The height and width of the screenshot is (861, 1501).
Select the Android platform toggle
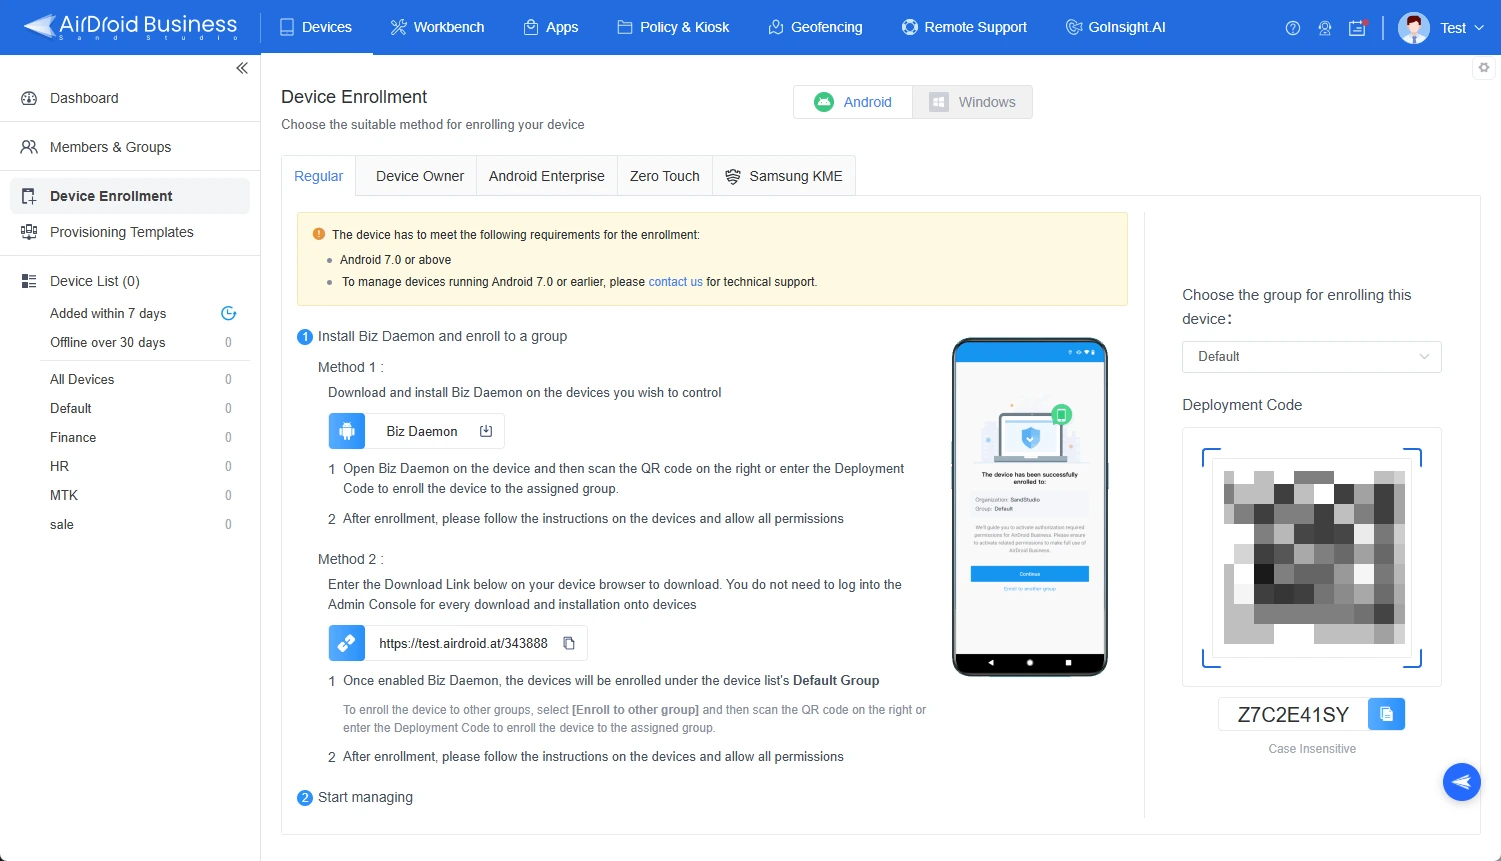[x=853, y=102]
